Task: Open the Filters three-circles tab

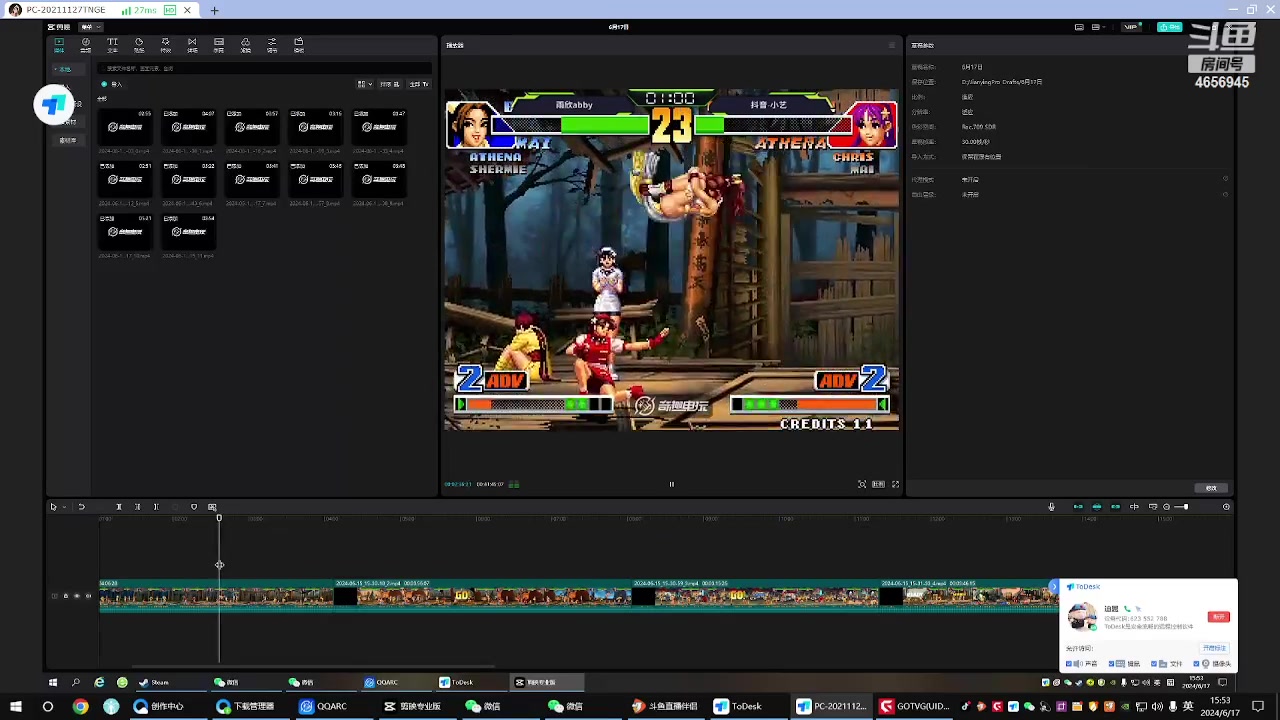Action: point(245,44)
